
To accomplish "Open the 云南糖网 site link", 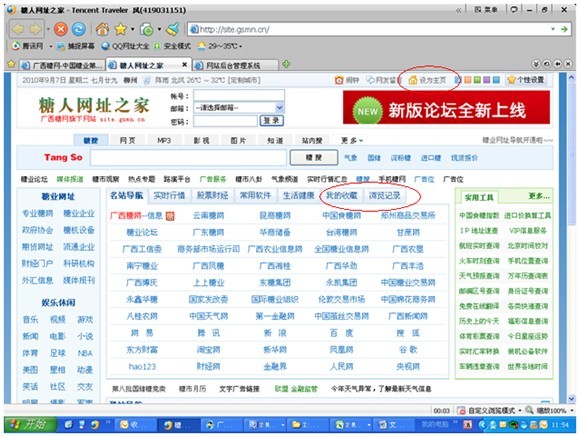I will click(208, 215).
